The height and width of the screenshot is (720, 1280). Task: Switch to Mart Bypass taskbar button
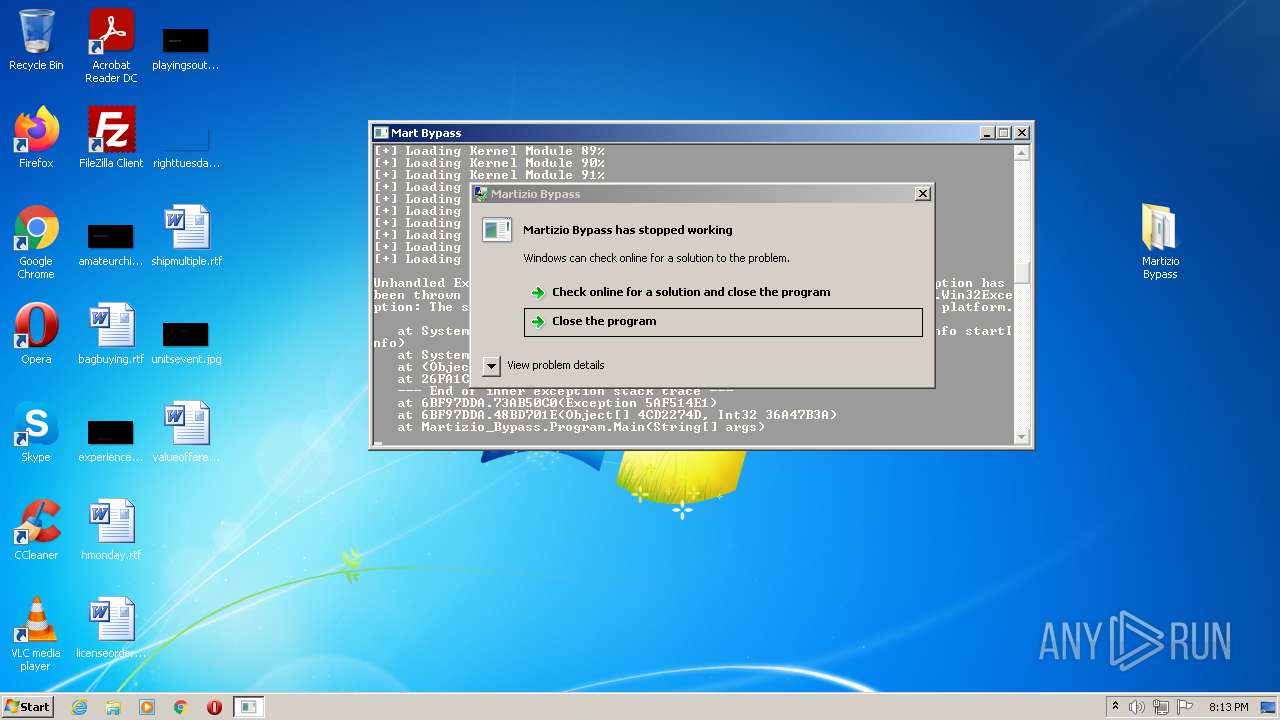pos(249,707)
